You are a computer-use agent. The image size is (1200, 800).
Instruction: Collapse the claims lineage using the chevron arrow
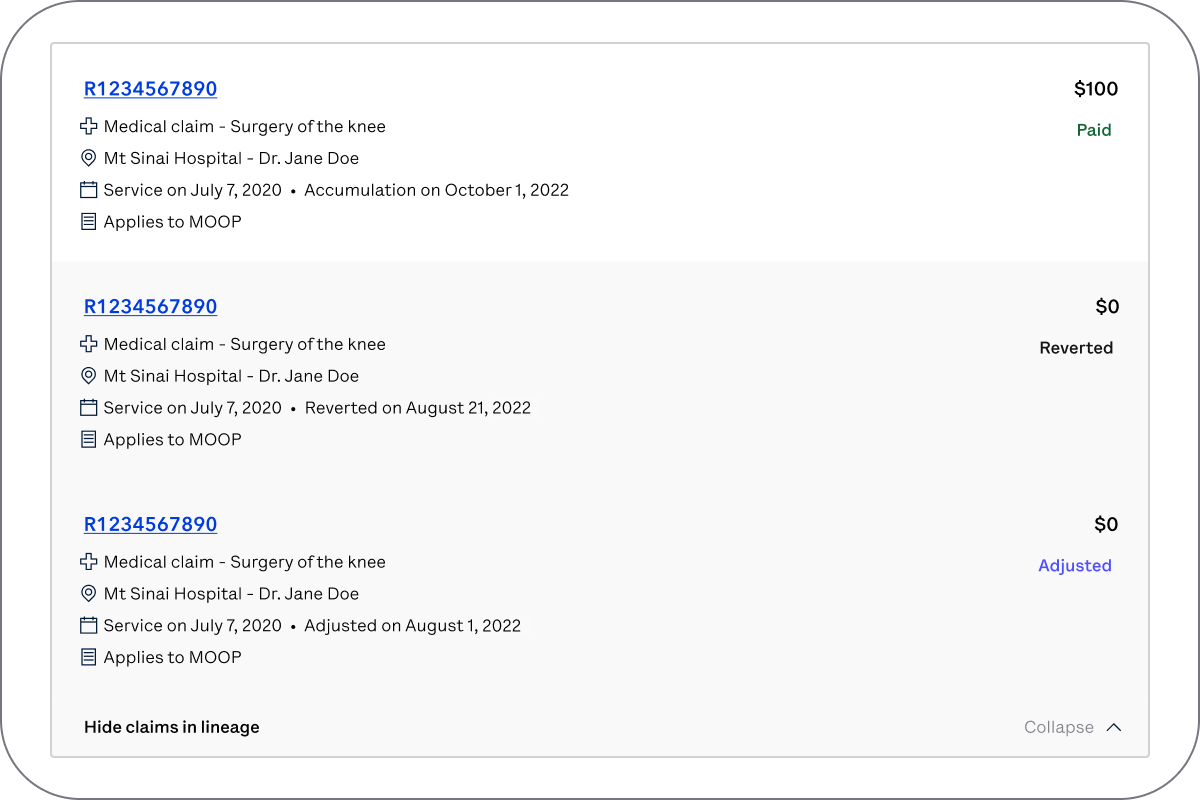click(1114, 727)
